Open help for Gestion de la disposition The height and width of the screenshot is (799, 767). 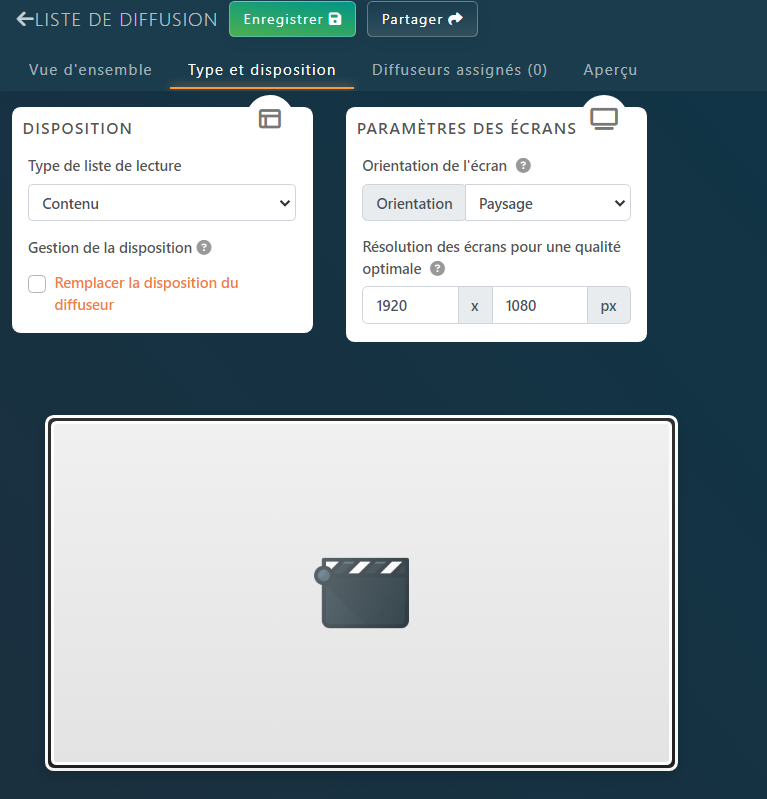(x=204, y=248)
